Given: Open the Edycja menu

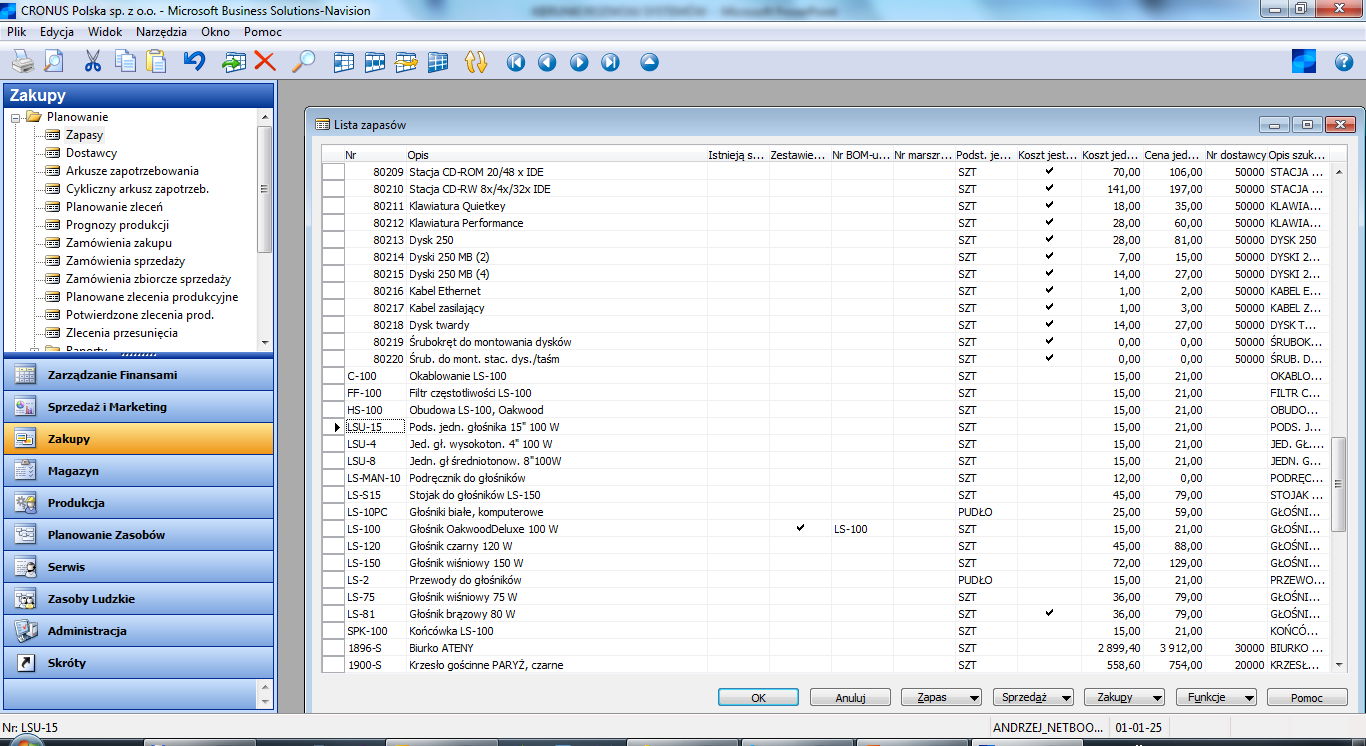Looking at the screenshot, I should (57, 32).
